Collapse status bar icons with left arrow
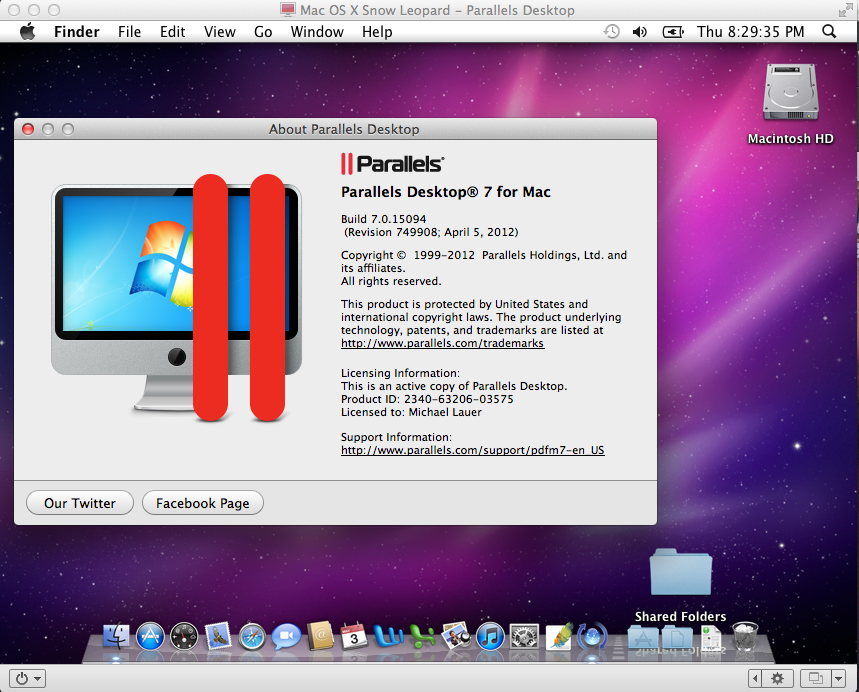The width and height of the screenshot is (859, 692). 755,679
